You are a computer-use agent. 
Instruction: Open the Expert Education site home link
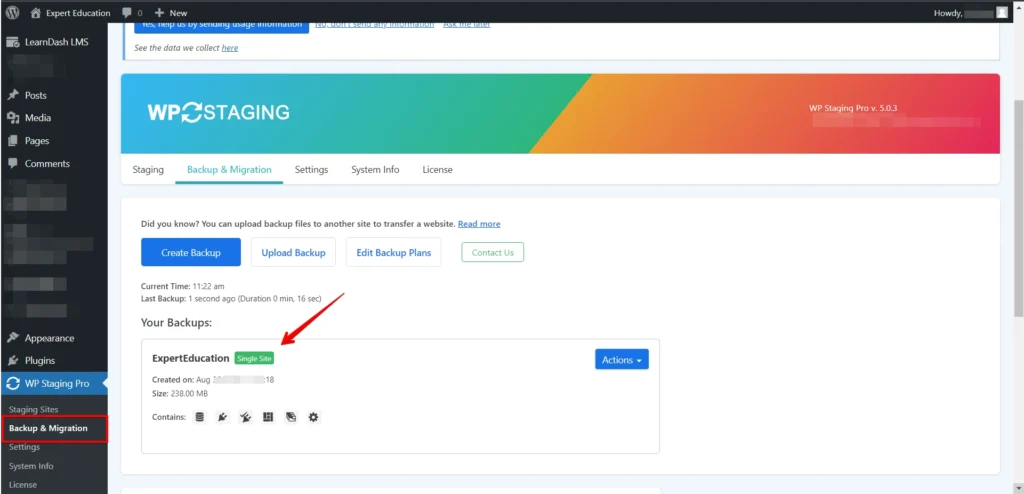[x=71, y=12]
